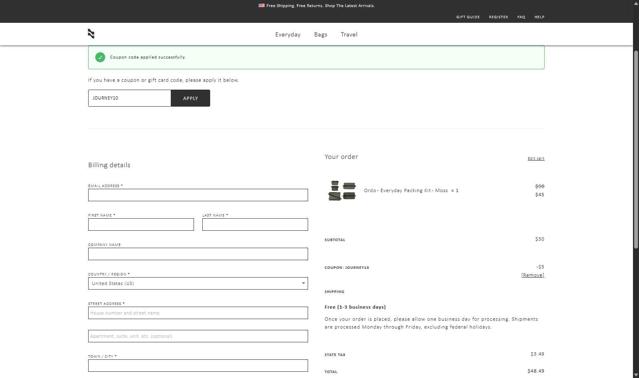
Task: Open the Travel menu
Action: coord(349,35)
